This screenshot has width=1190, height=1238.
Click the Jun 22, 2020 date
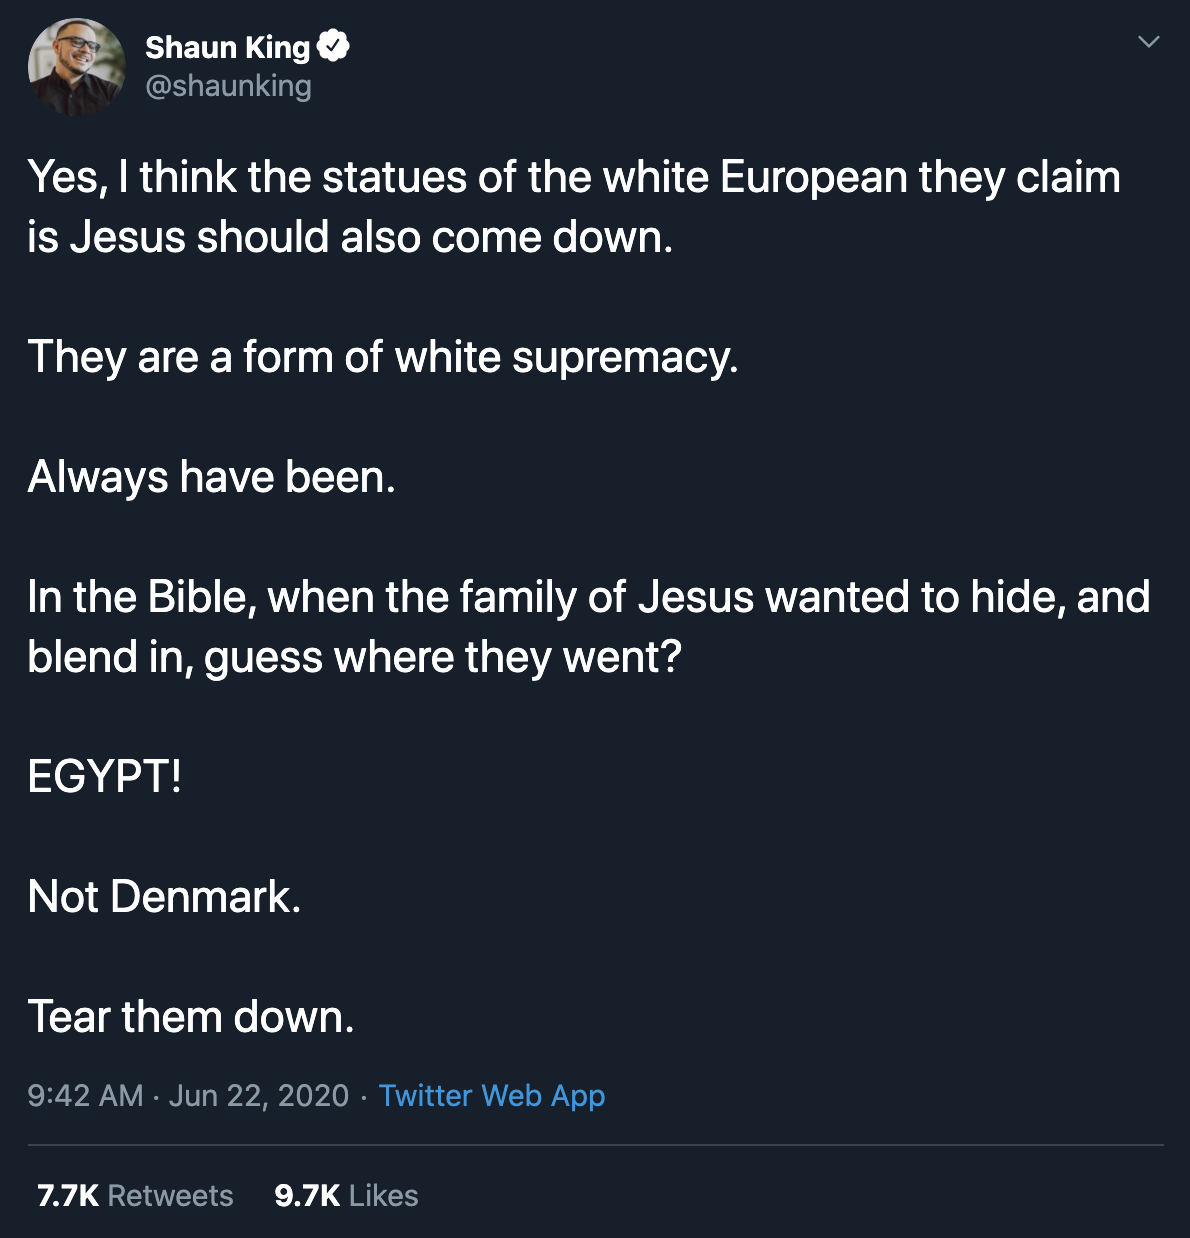[258, 1096]
